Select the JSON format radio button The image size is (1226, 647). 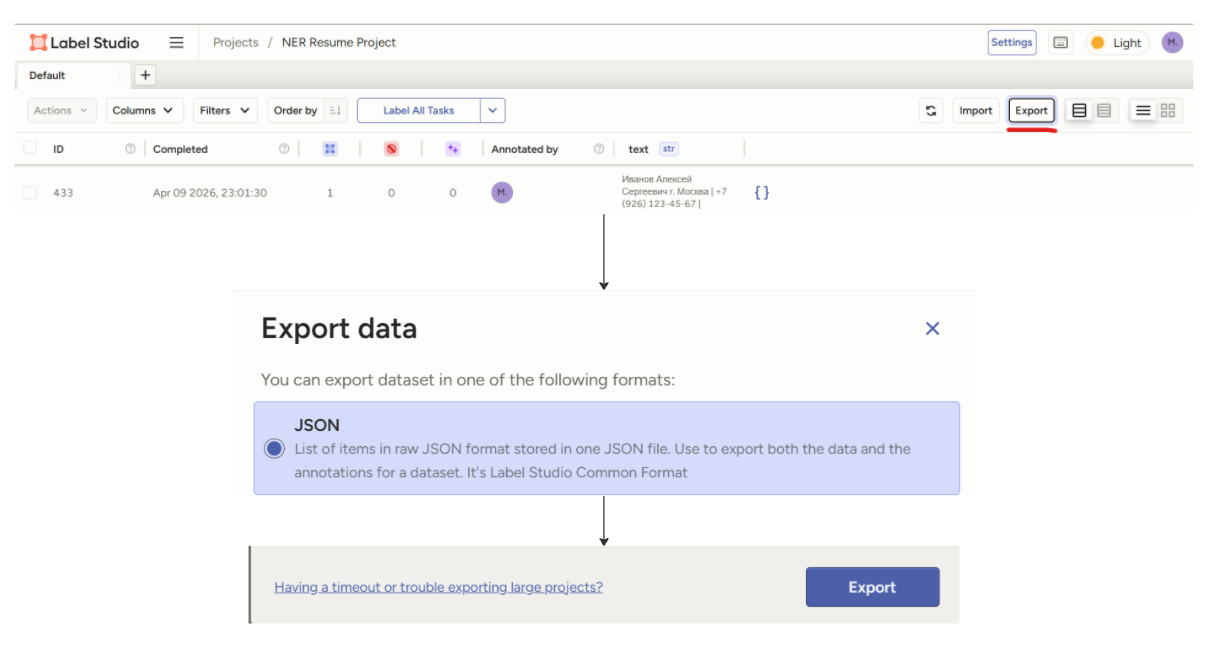274,448
